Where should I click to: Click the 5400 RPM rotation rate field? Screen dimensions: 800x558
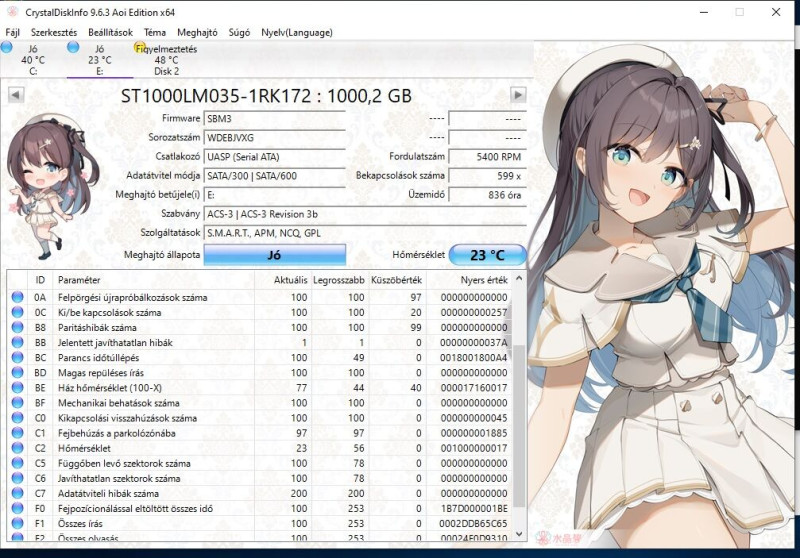tap(487, 157)
